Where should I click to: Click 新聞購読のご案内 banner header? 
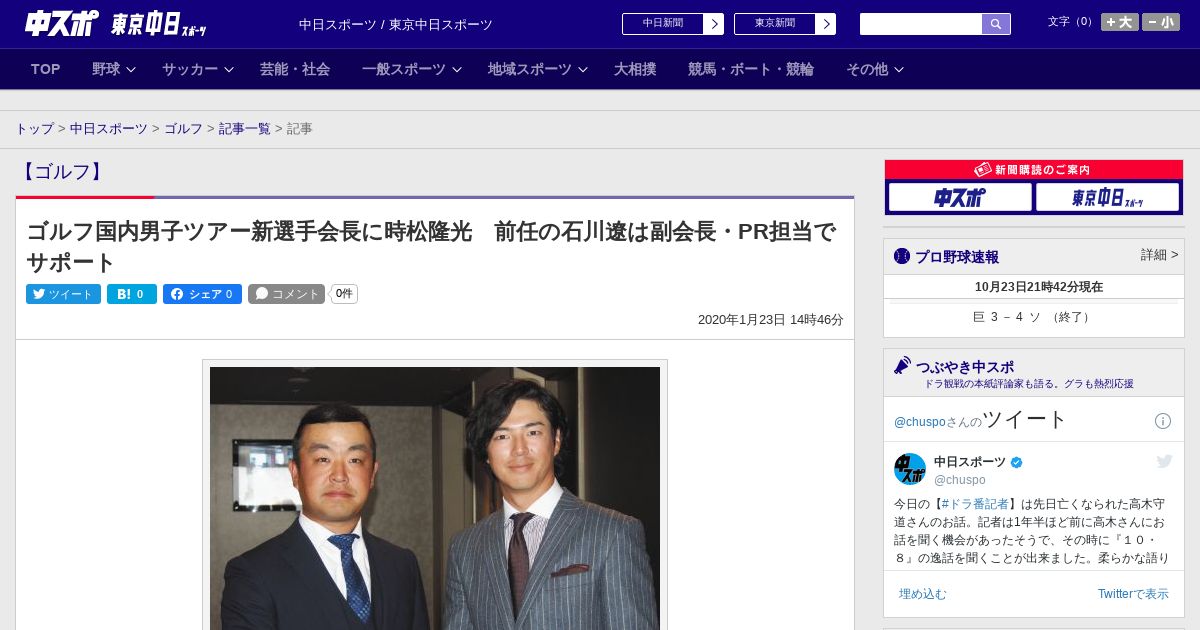pos(1033,170)
